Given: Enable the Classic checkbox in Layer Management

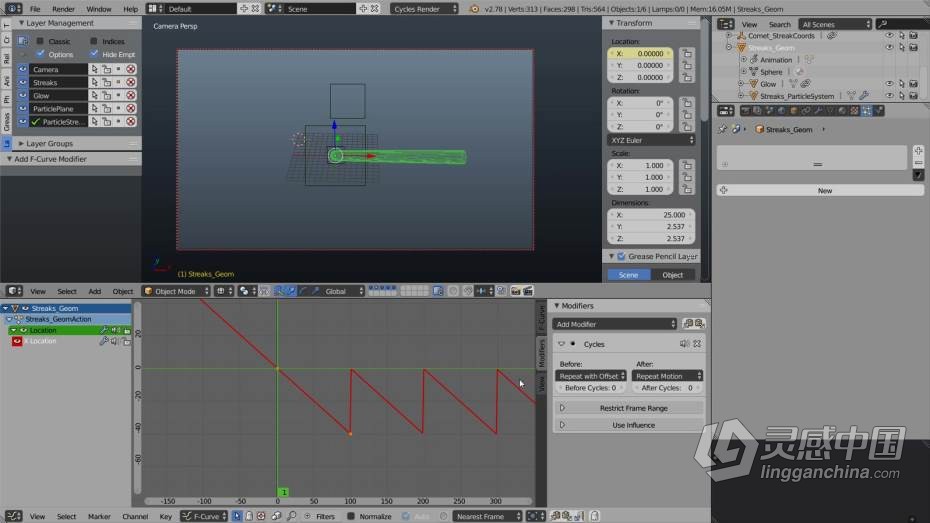Looking at the screenshot, I should point(40,41).
